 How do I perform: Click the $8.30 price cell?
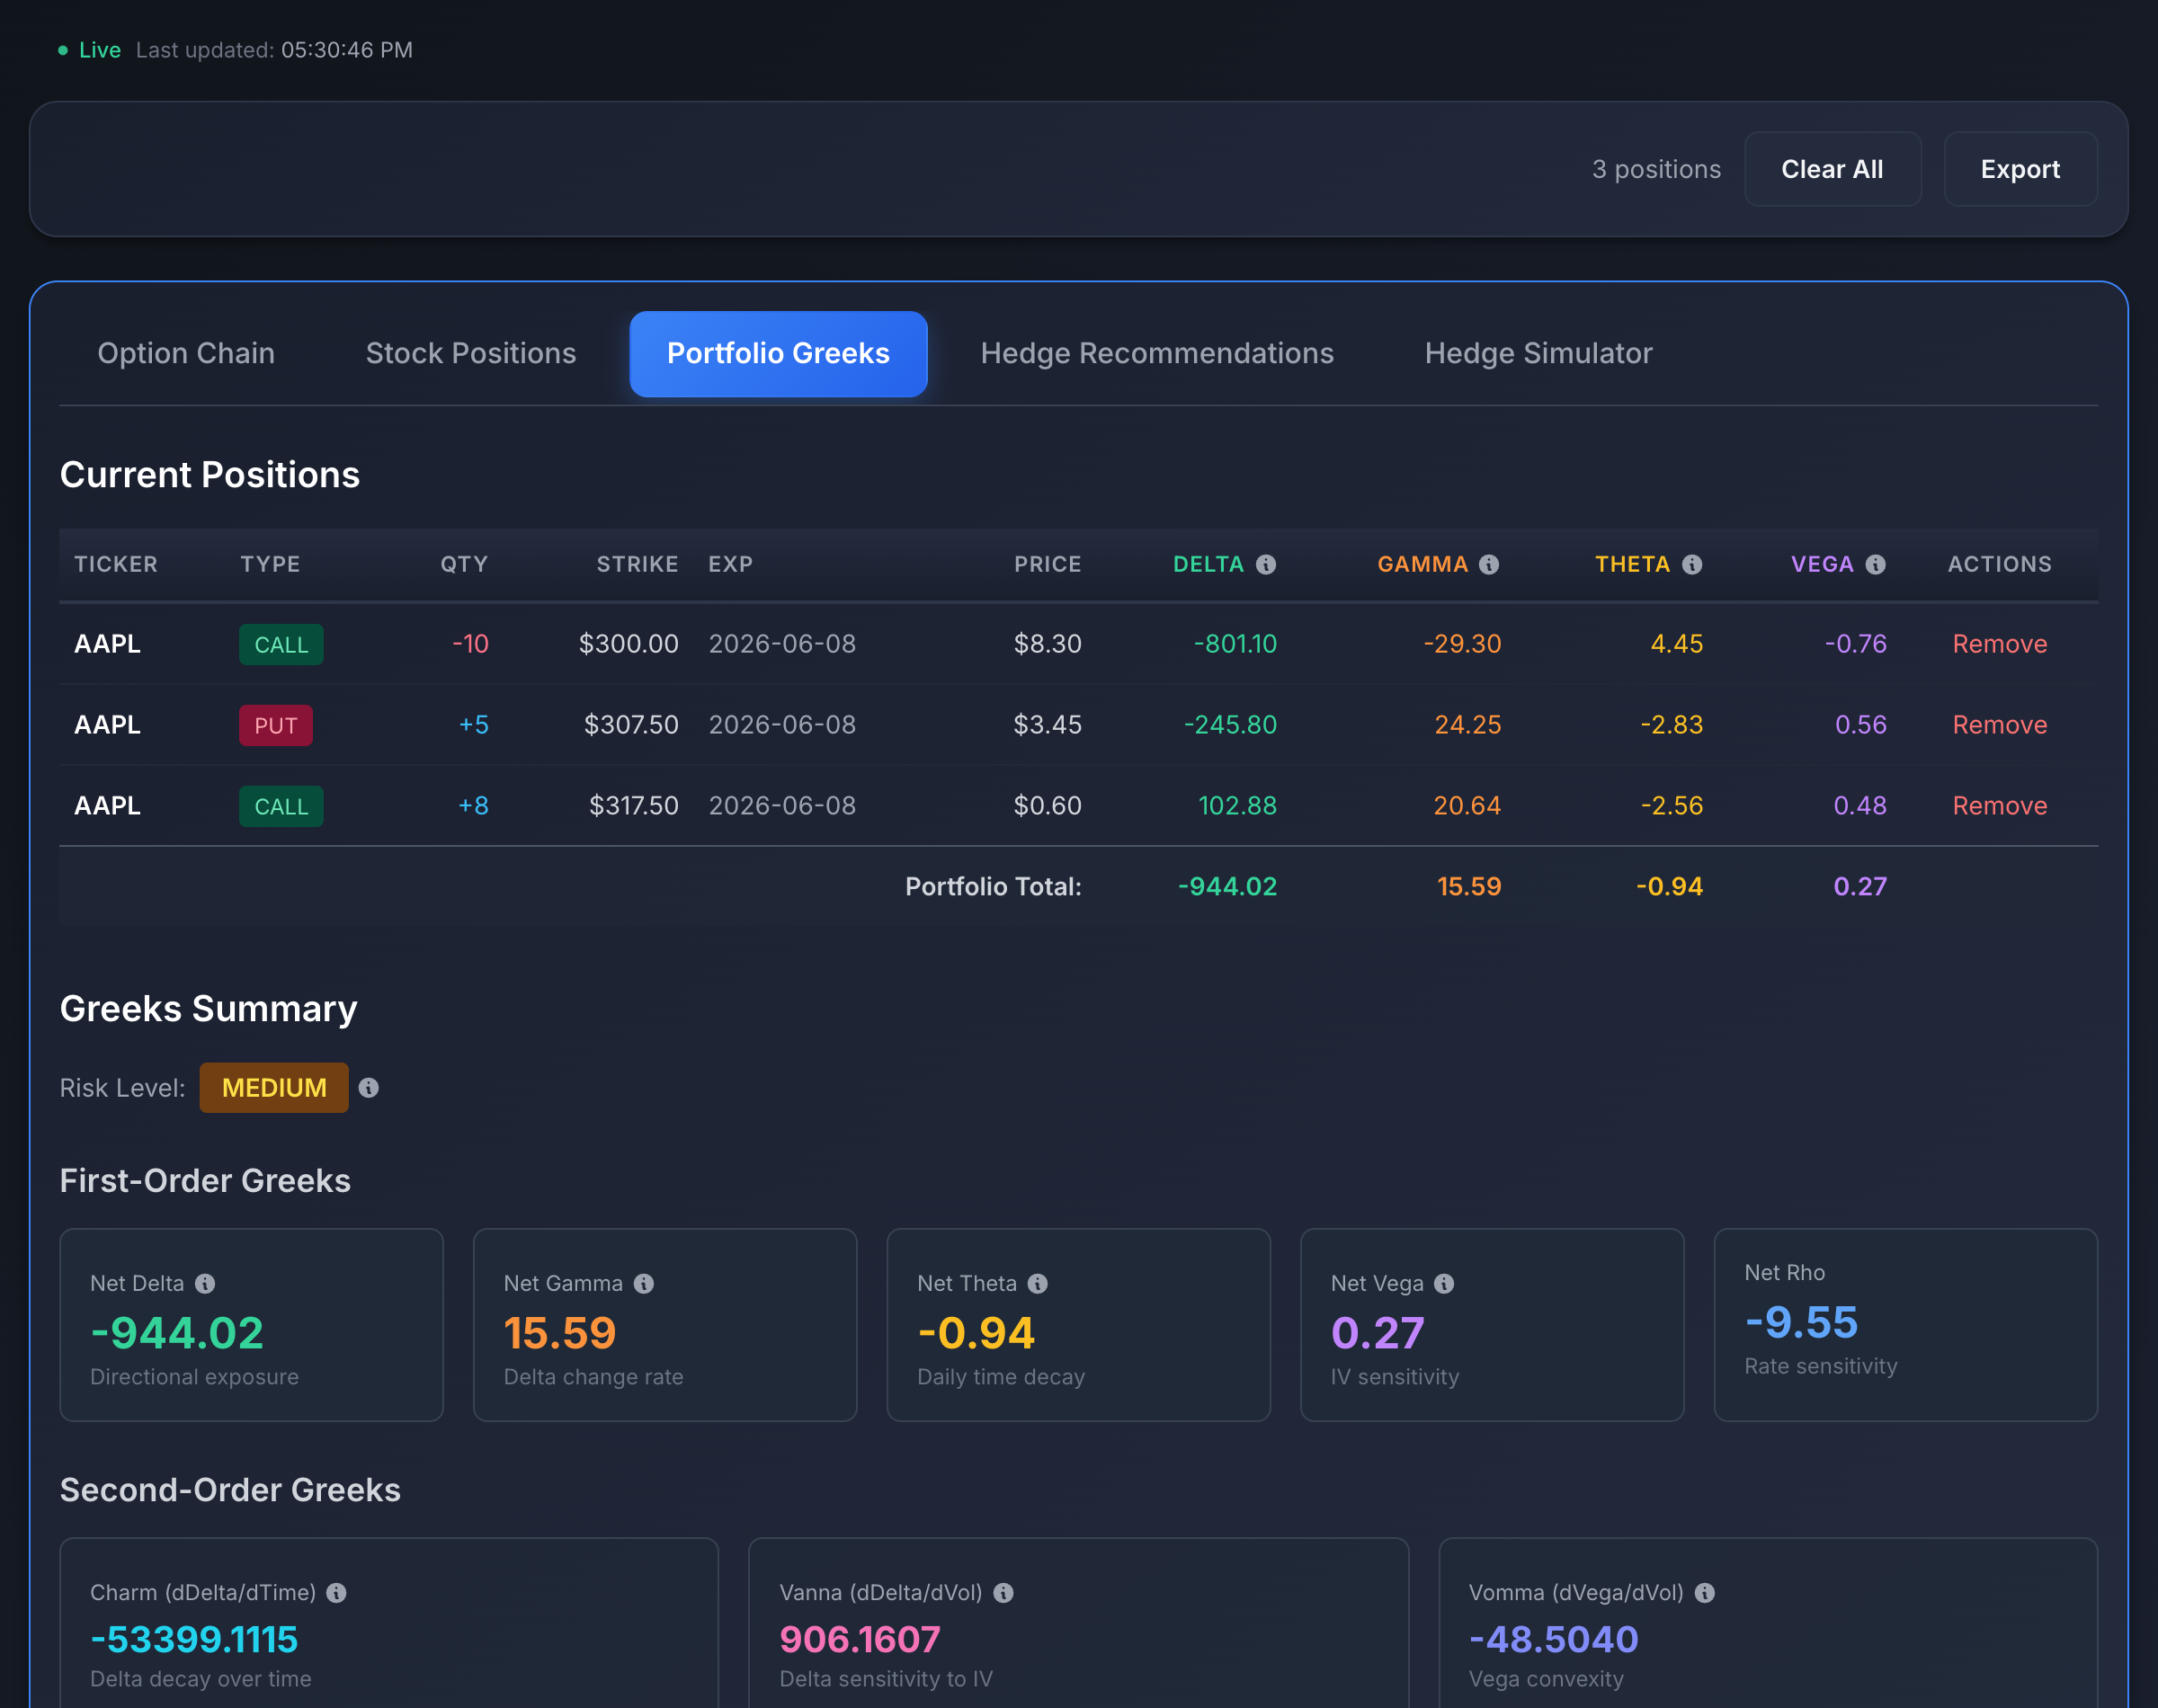[x=1048, y=644]
